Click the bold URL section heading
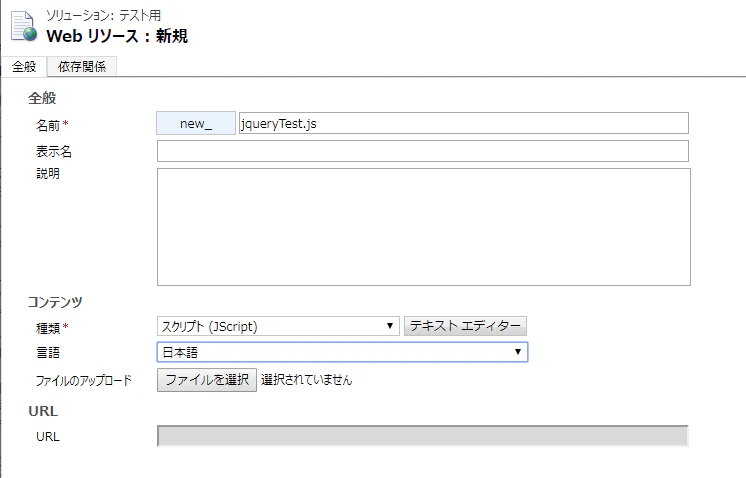 coord(43,411)
